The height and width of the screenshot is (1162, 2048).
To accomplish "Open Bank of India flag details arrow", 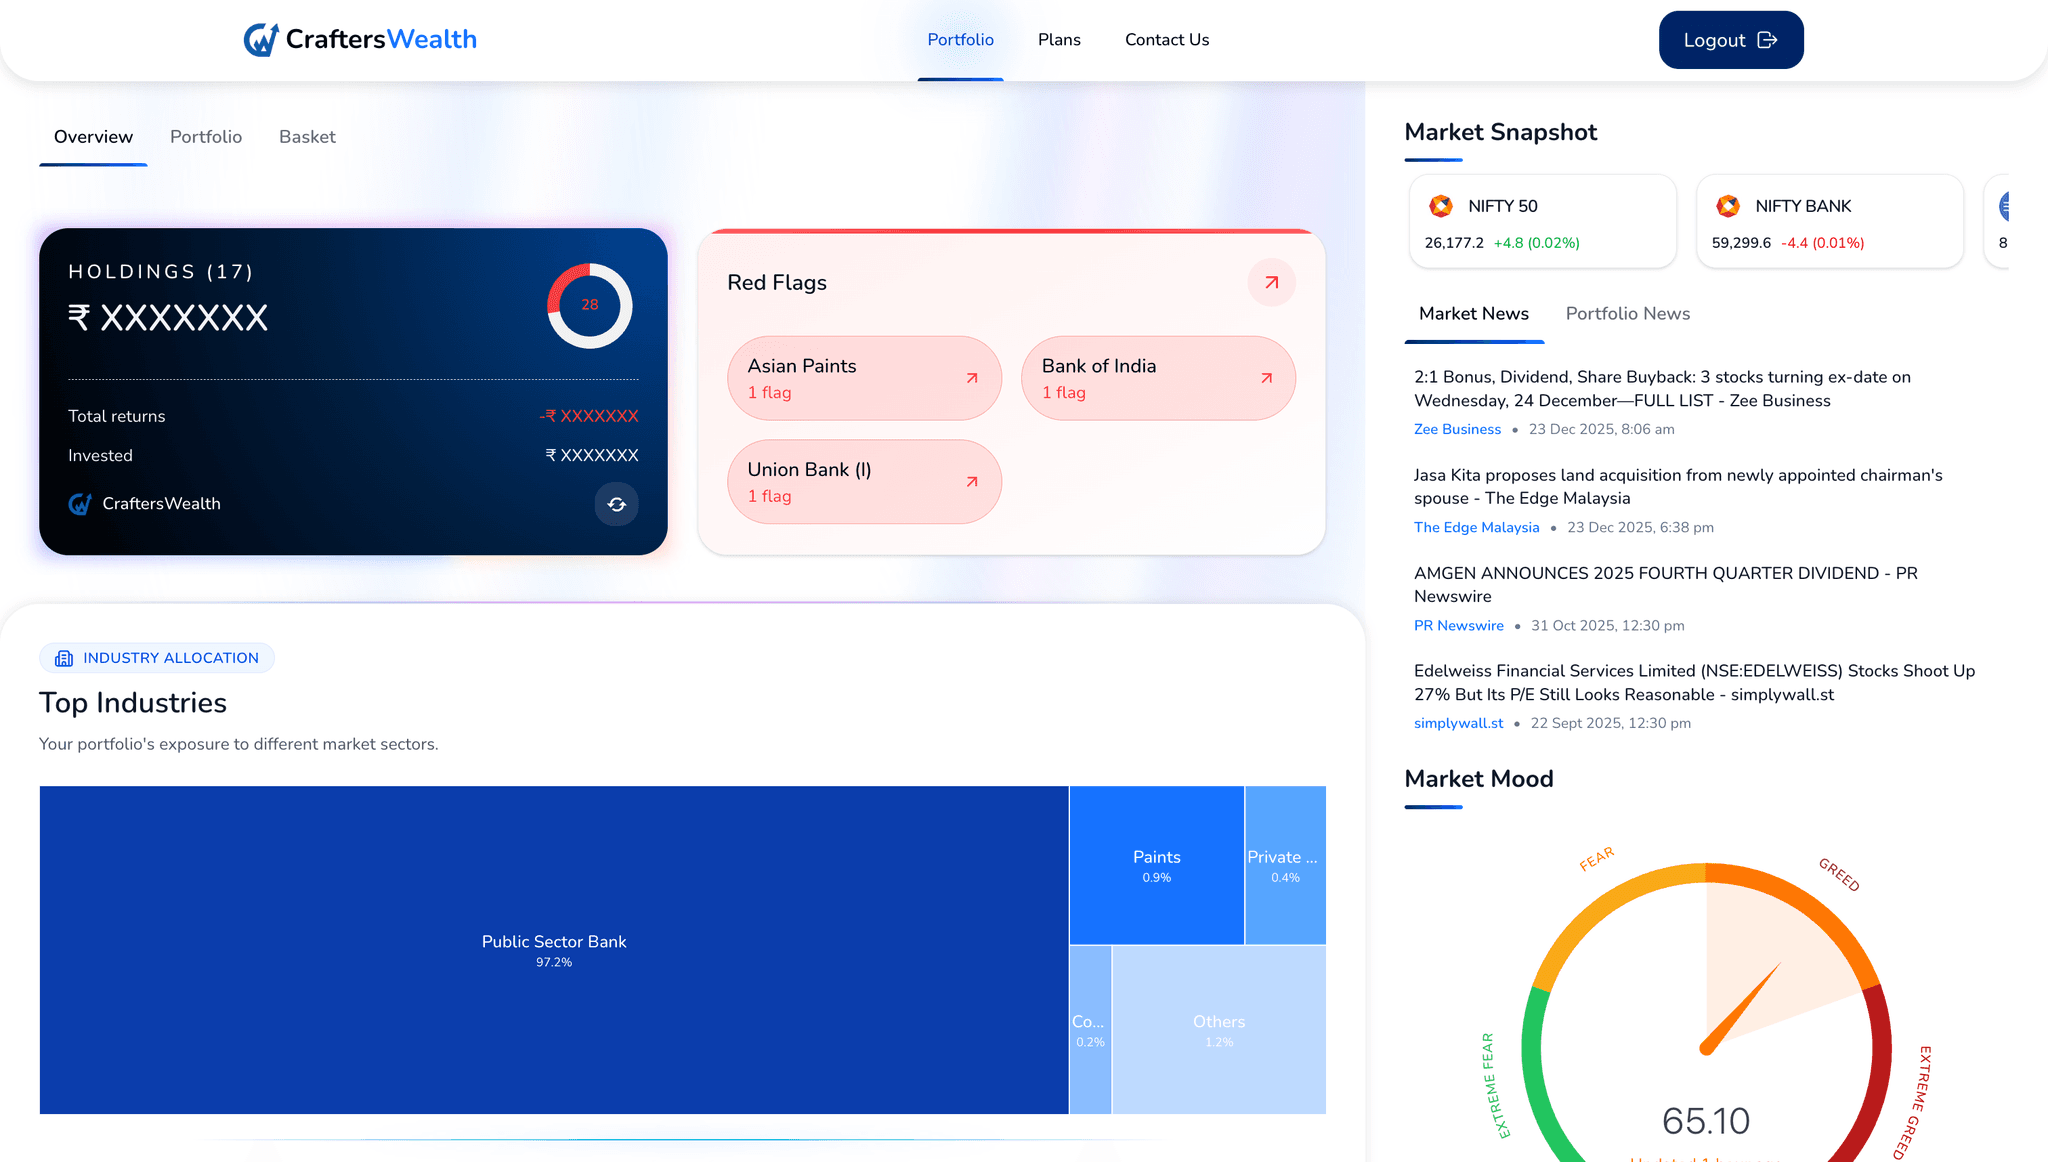I will coord(1265,378).
